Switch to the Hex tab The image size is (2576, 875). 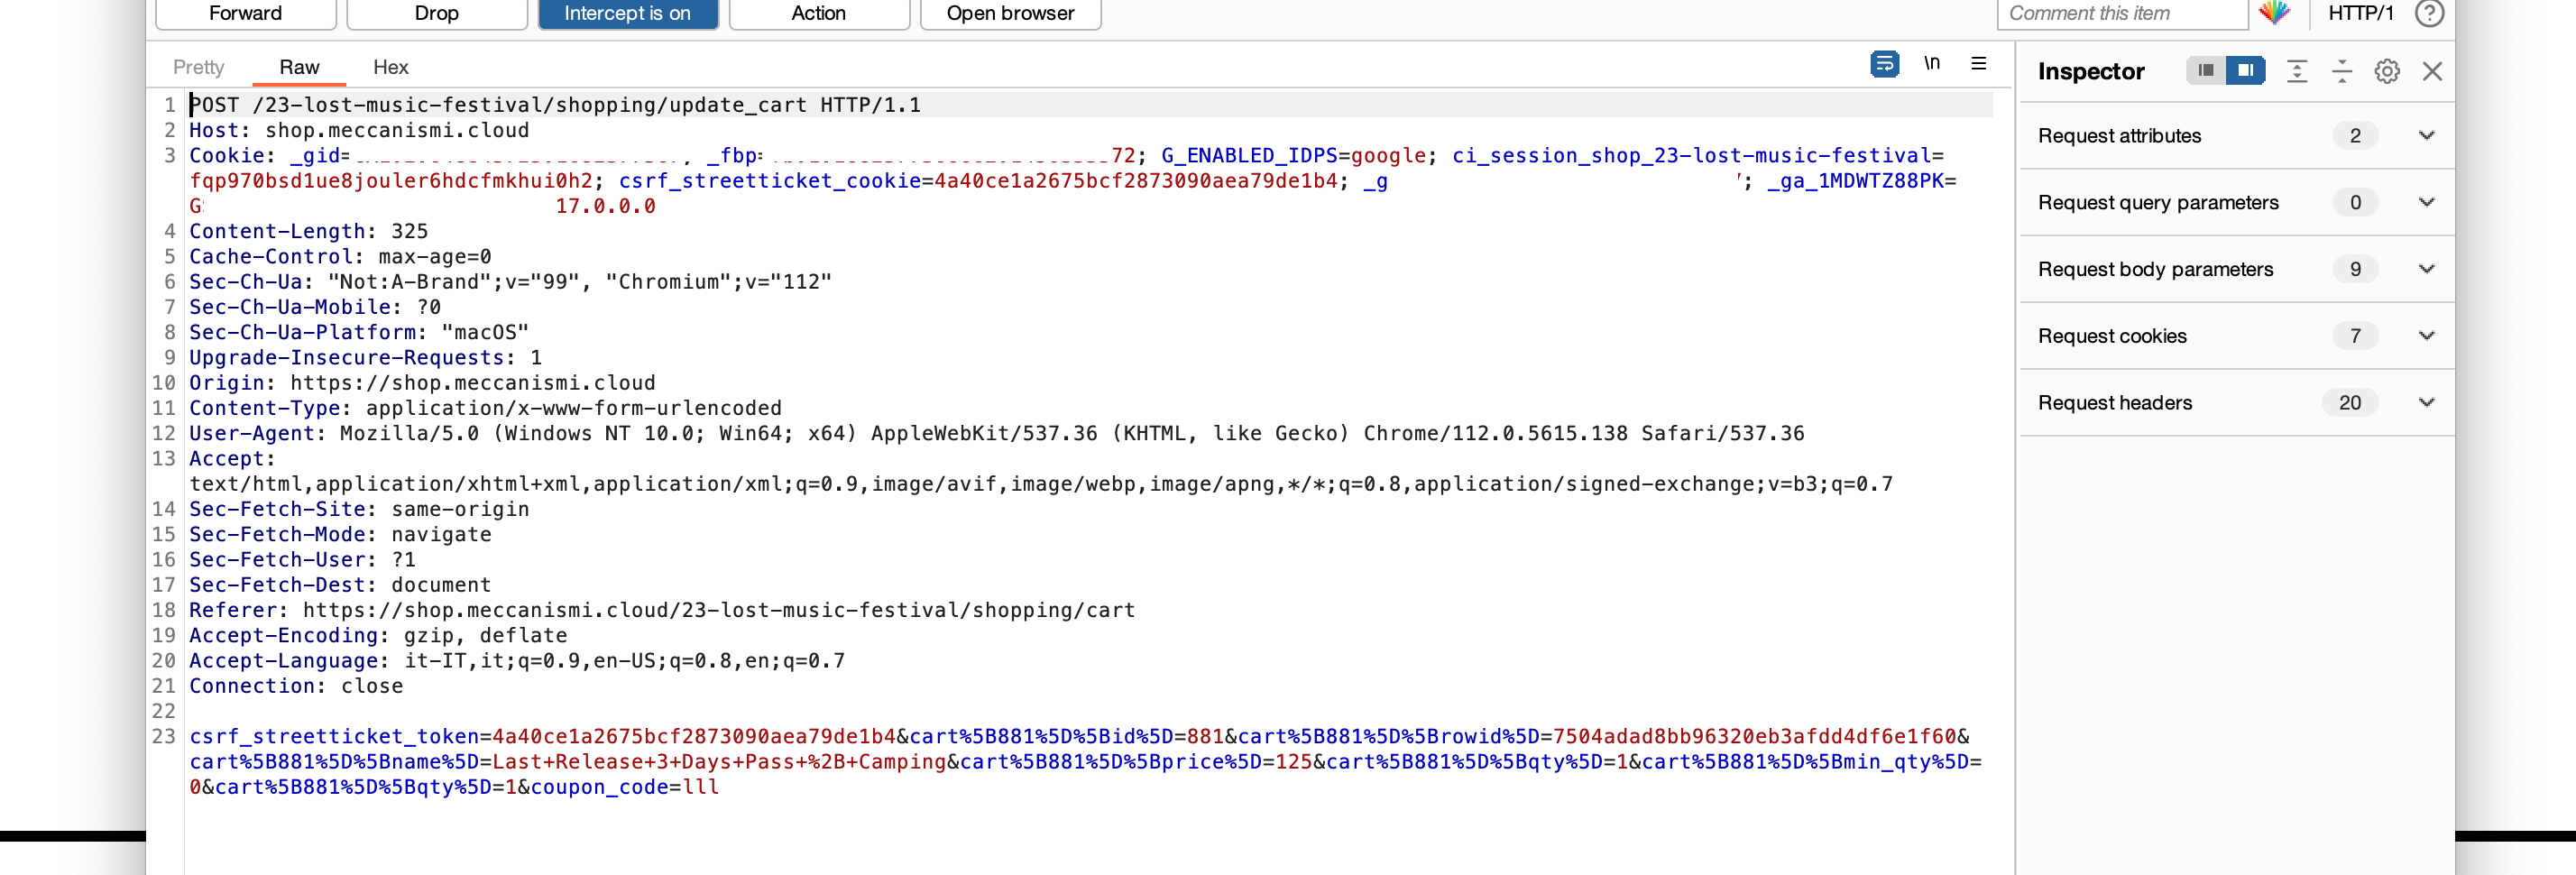click(390, 67)
